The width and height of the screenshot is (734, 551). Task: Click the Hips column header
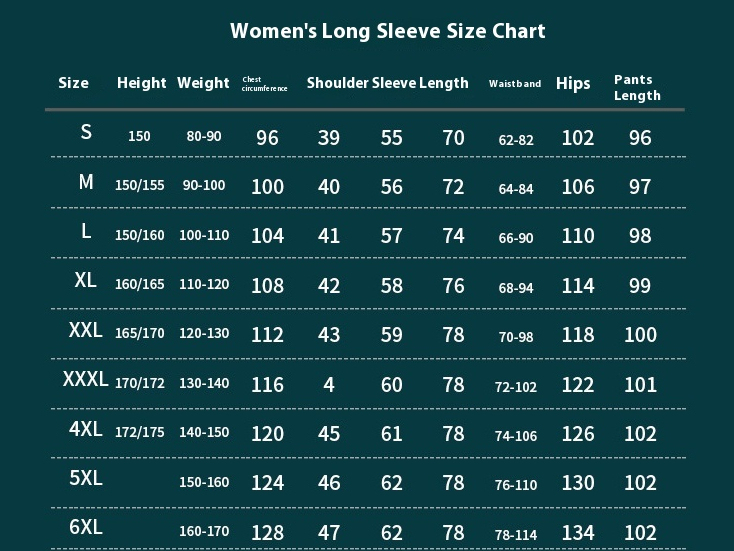point(573,84)
